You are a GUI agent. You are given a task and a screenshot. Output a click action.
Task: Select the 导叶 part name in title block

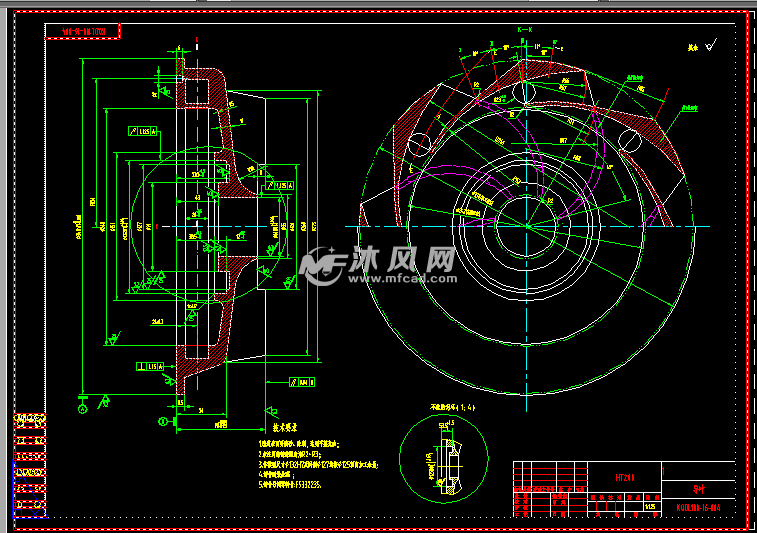699,489
